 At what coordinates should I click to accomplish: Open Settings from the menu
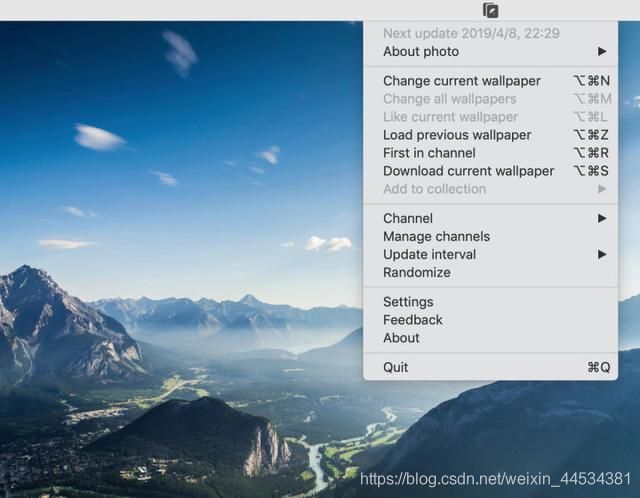(x=490, y=302)
